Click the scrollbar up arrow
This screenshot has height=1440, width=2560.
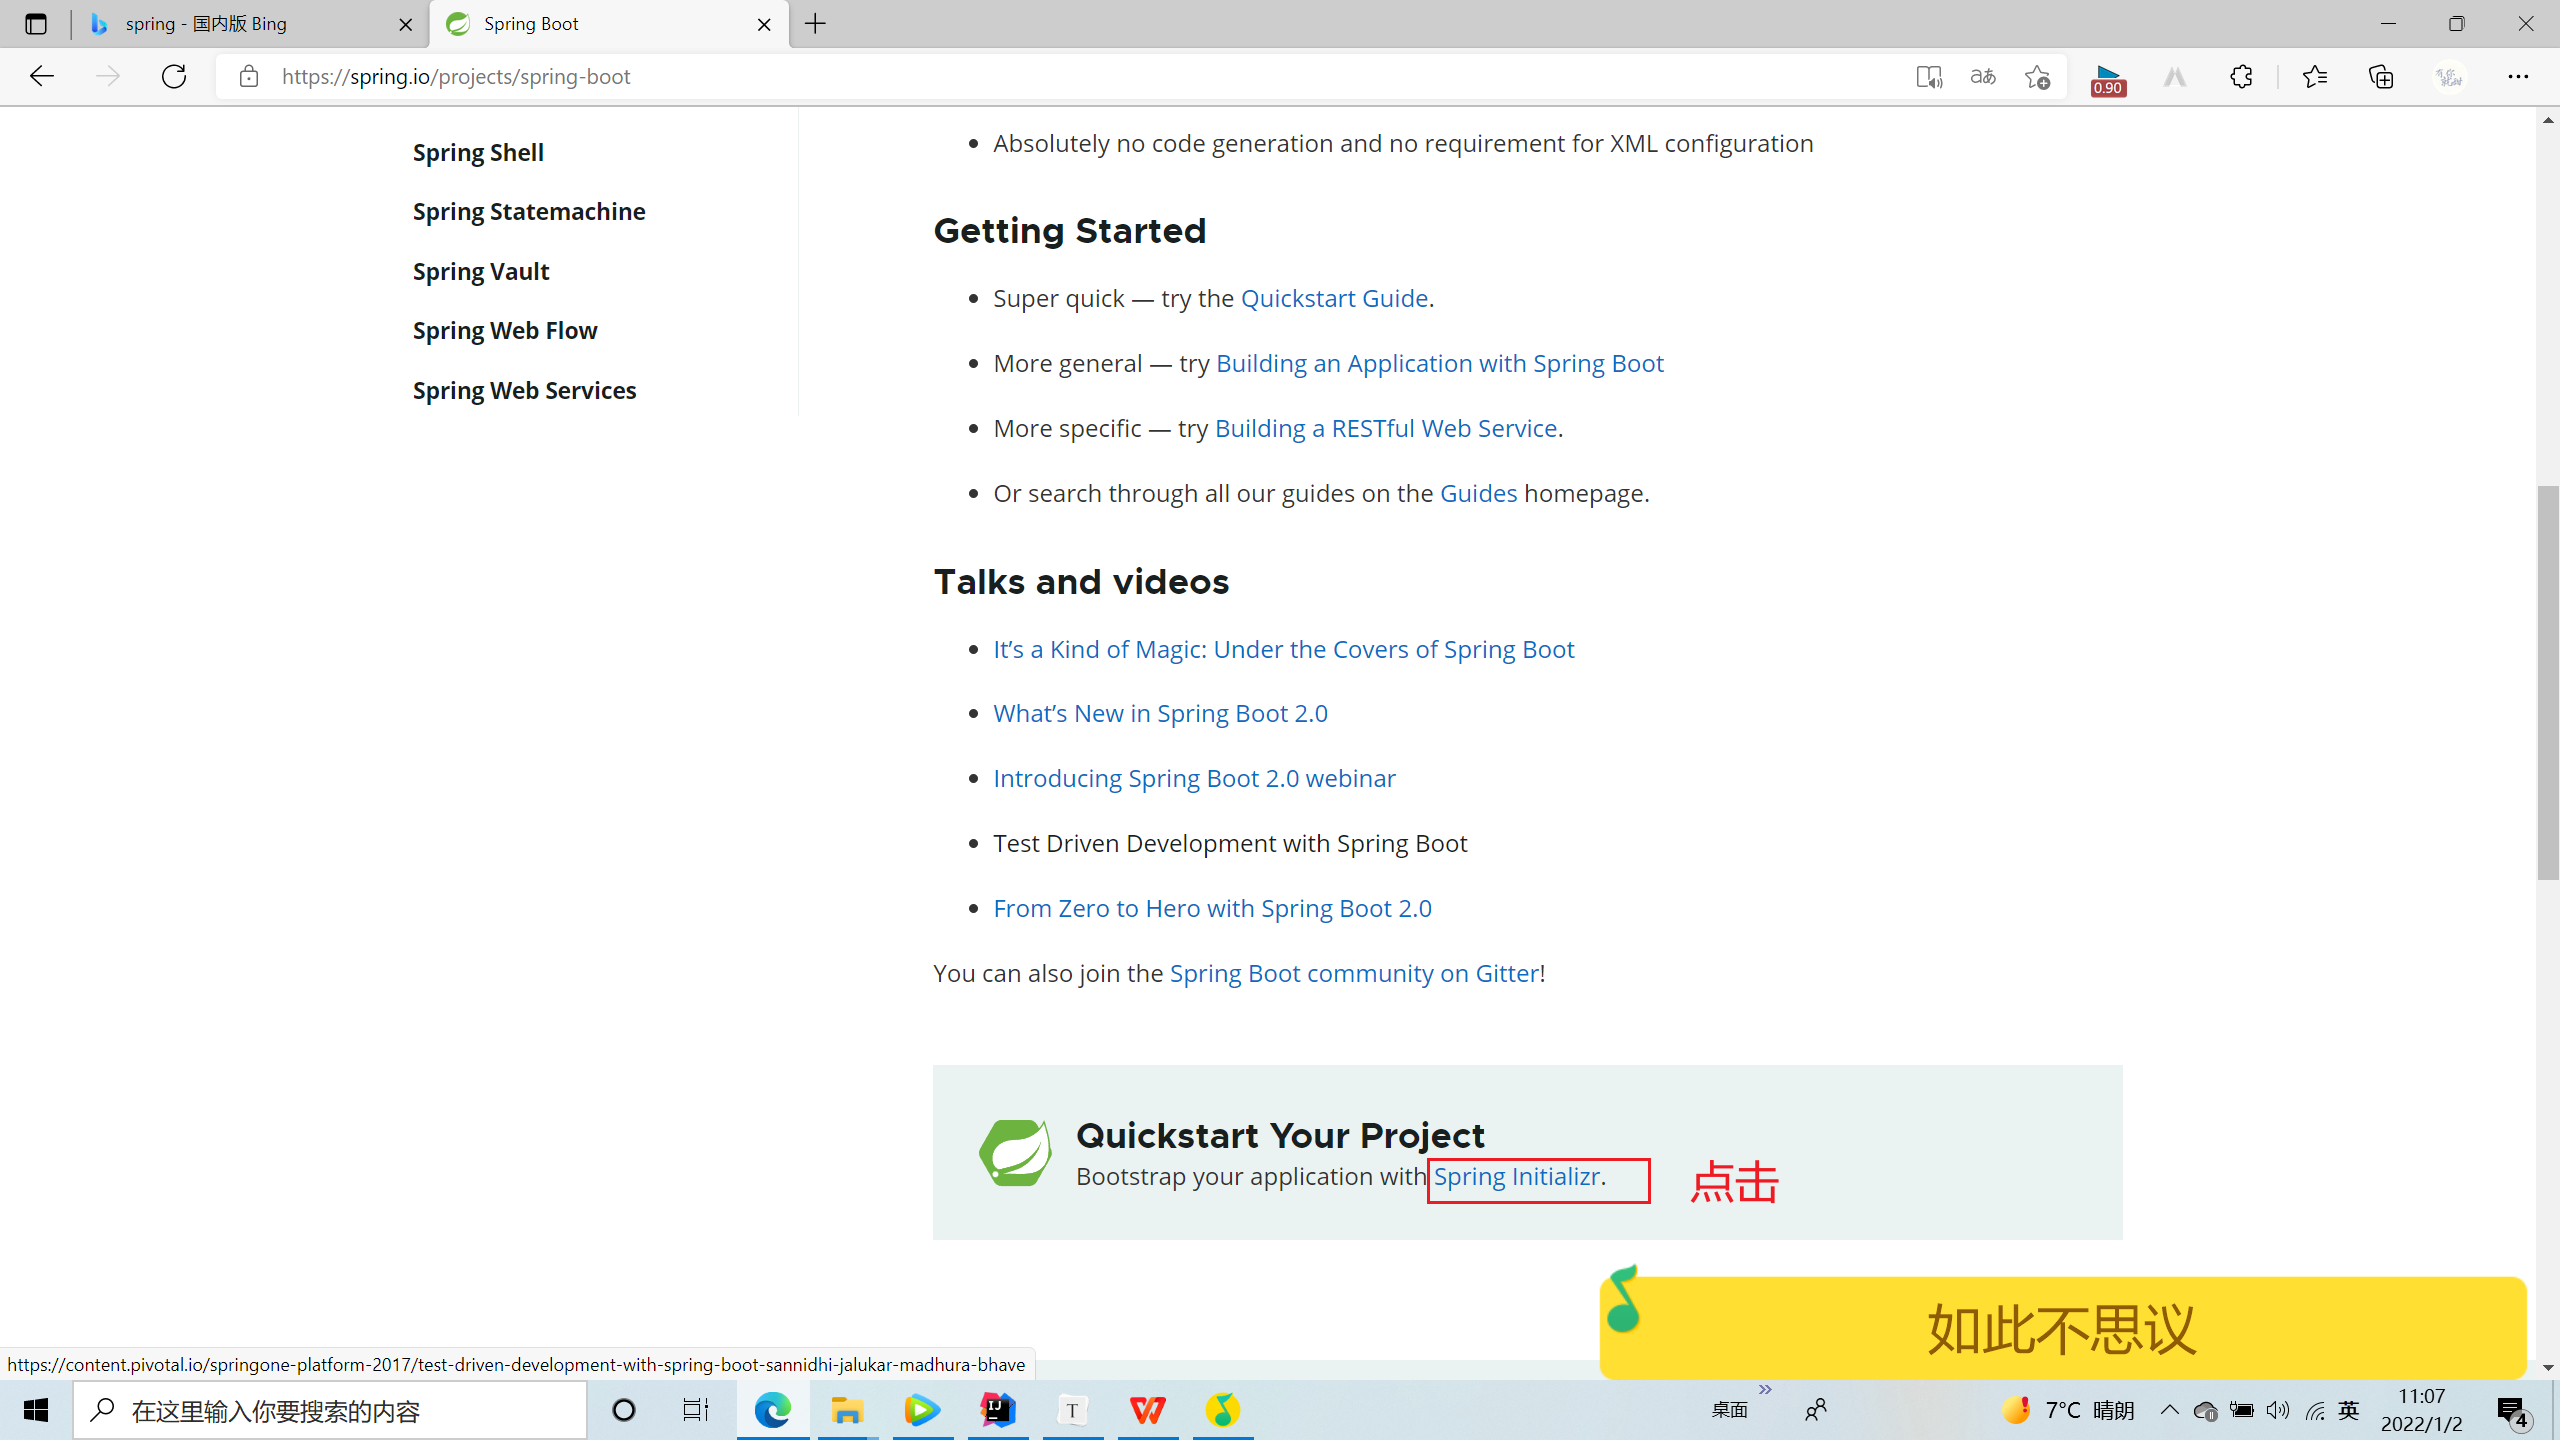point(2547,119)
